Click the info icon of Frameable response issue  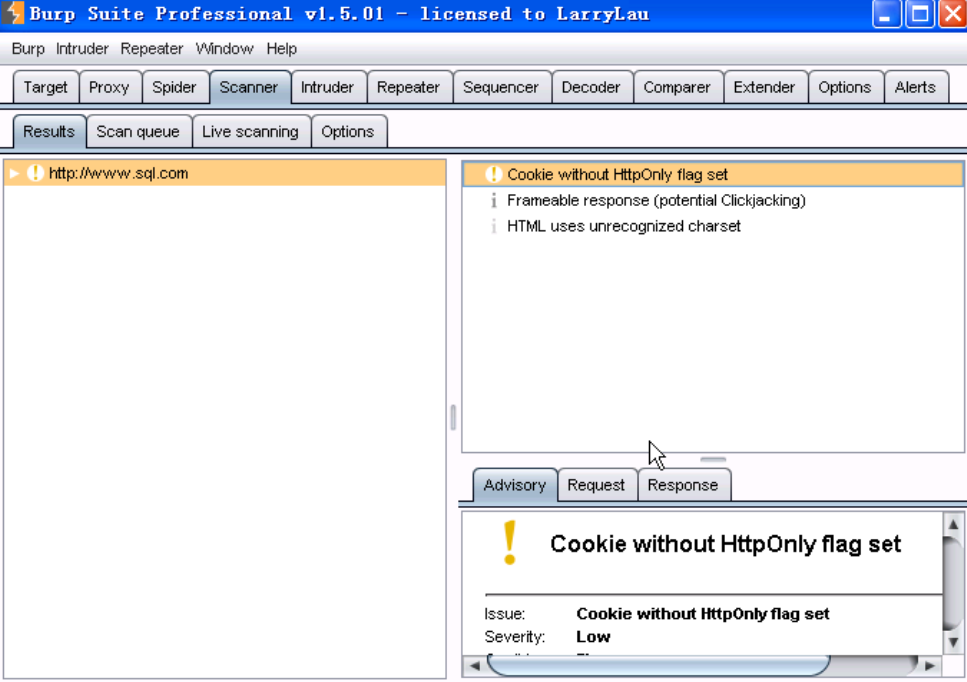(x=493, y=200)
